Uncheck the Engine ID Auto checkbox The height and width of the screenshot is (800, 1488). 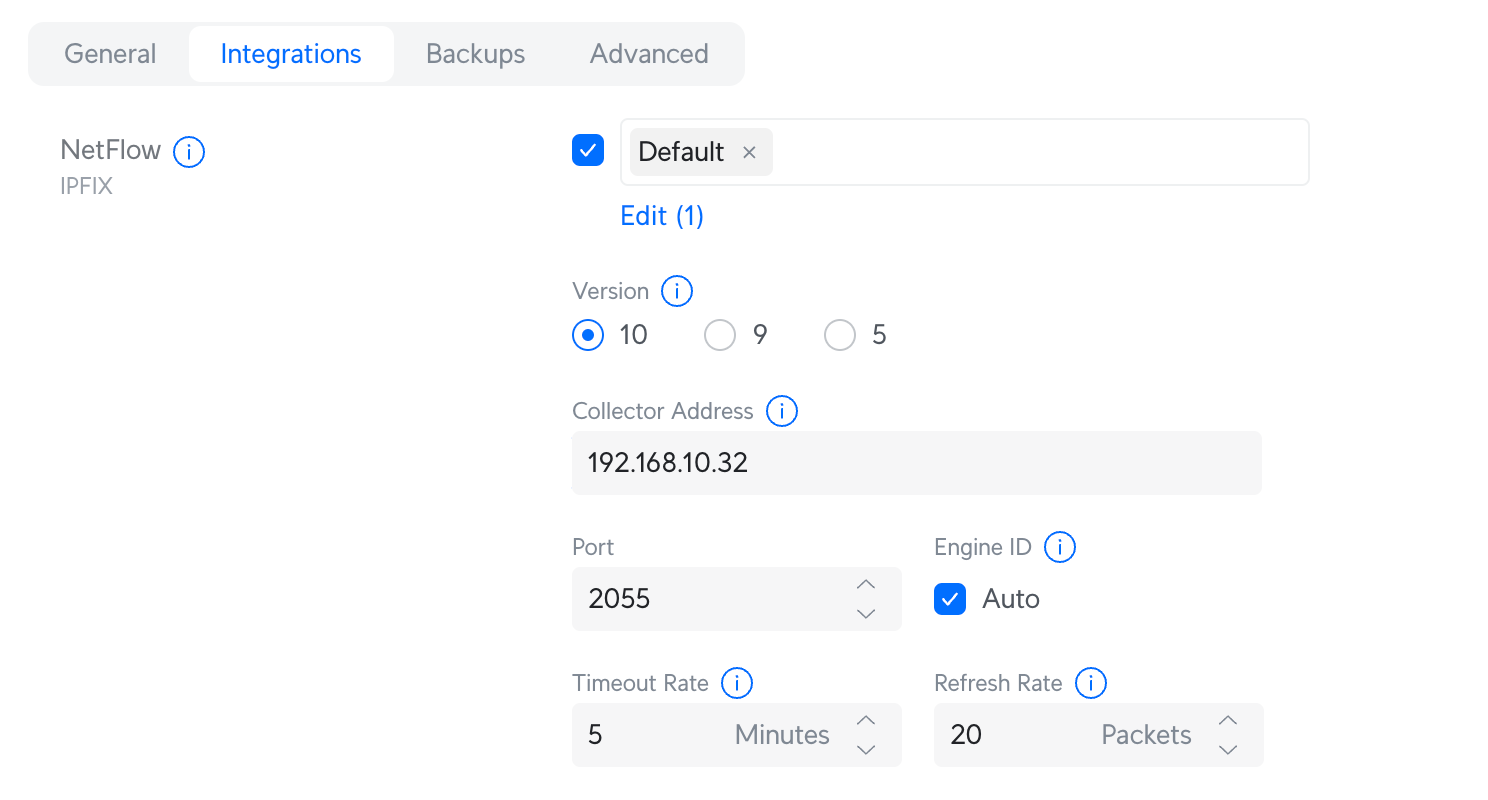950,599
